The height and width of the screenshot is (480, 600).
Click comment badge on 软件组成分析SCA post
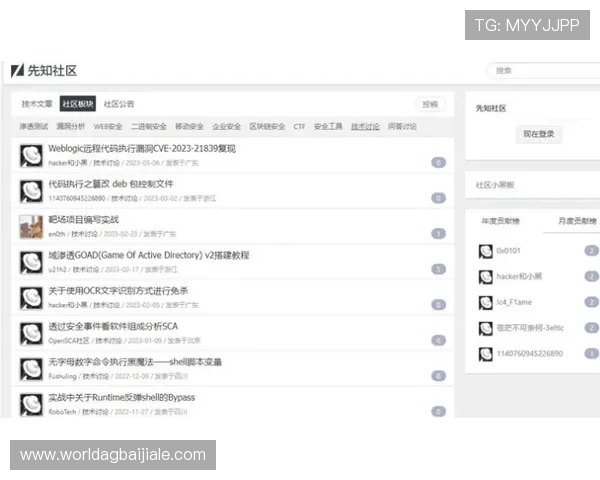point(439,341)
